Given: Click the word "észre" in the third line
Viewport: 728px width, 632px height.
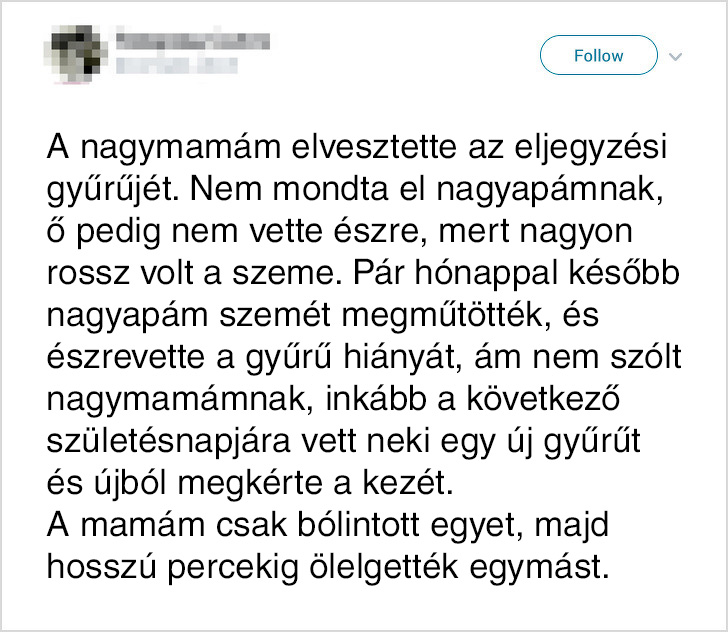Looking at the screenshot, I should point(385,228).
